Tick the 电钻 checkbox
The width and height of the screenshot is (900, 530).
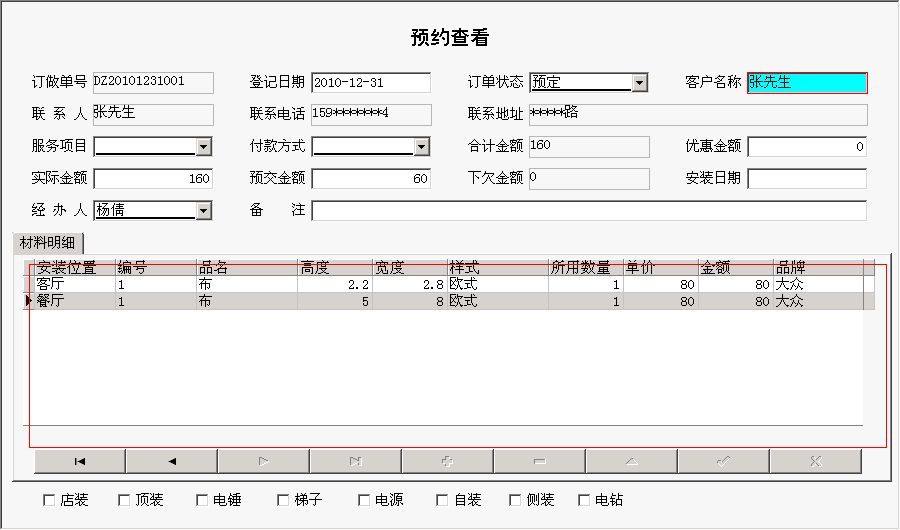click(x=584, y=500)
